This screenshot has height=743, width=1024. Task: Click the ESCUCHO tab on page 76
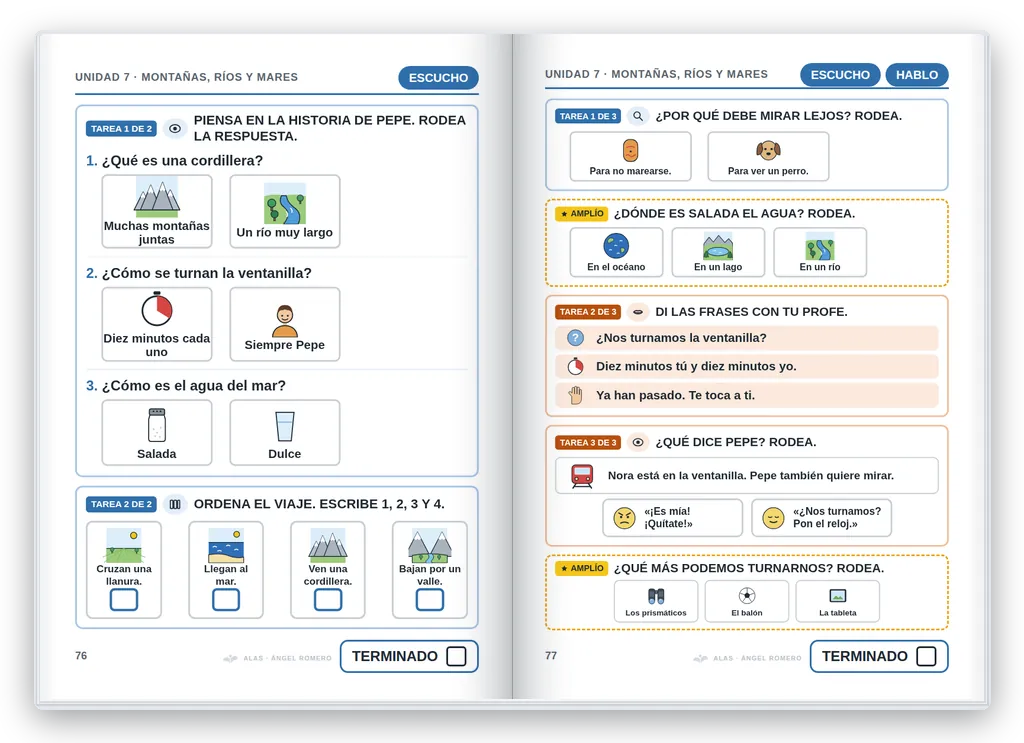coord(438,78)
